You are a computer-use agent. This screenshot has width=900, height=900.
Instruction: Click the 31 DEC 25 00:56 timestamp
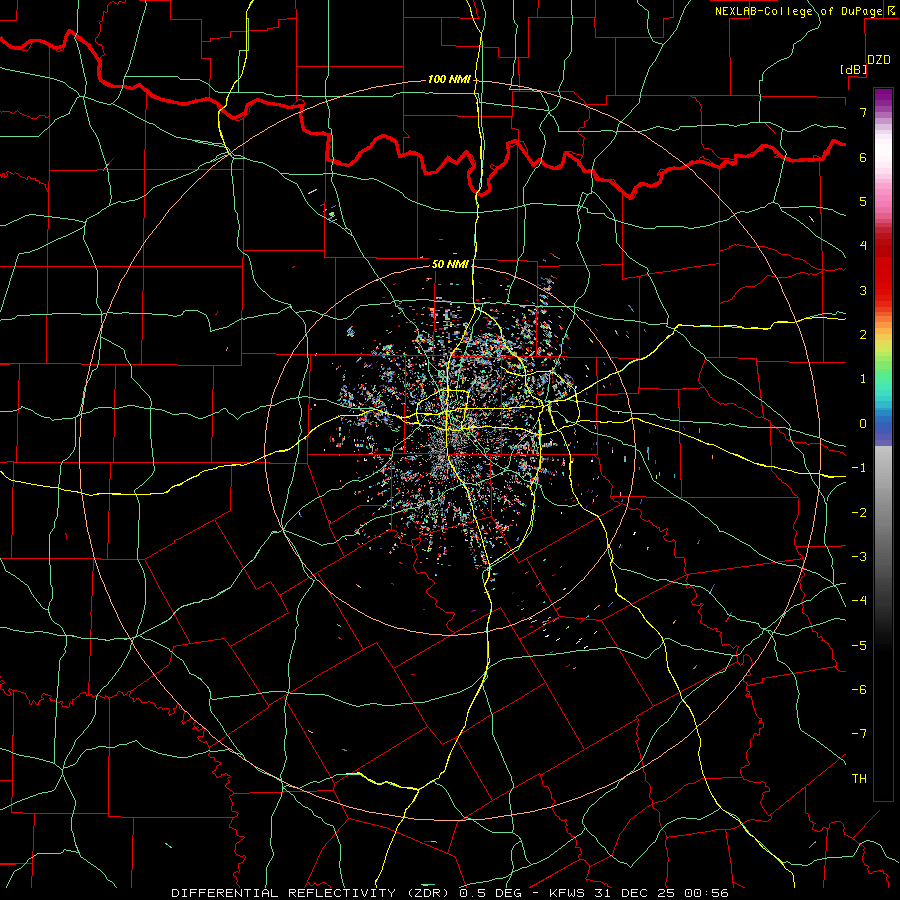click(662, 893)
